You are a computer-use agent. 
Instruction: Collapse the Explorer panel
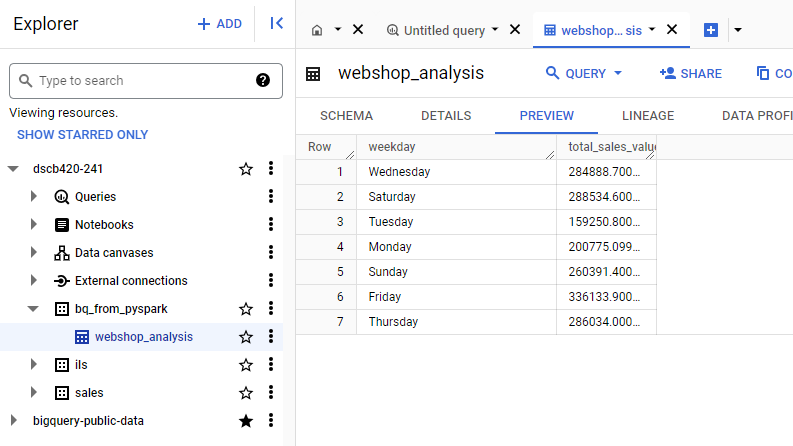(276, 23)
